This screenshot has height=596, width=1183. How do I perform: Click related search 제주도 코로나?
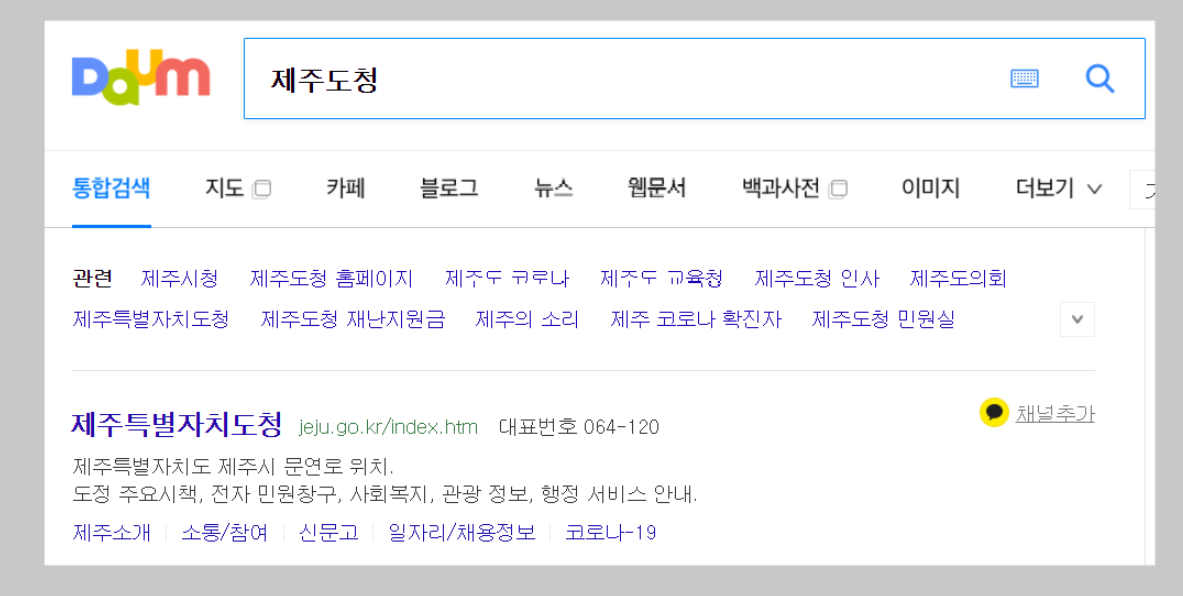point(506,278)
